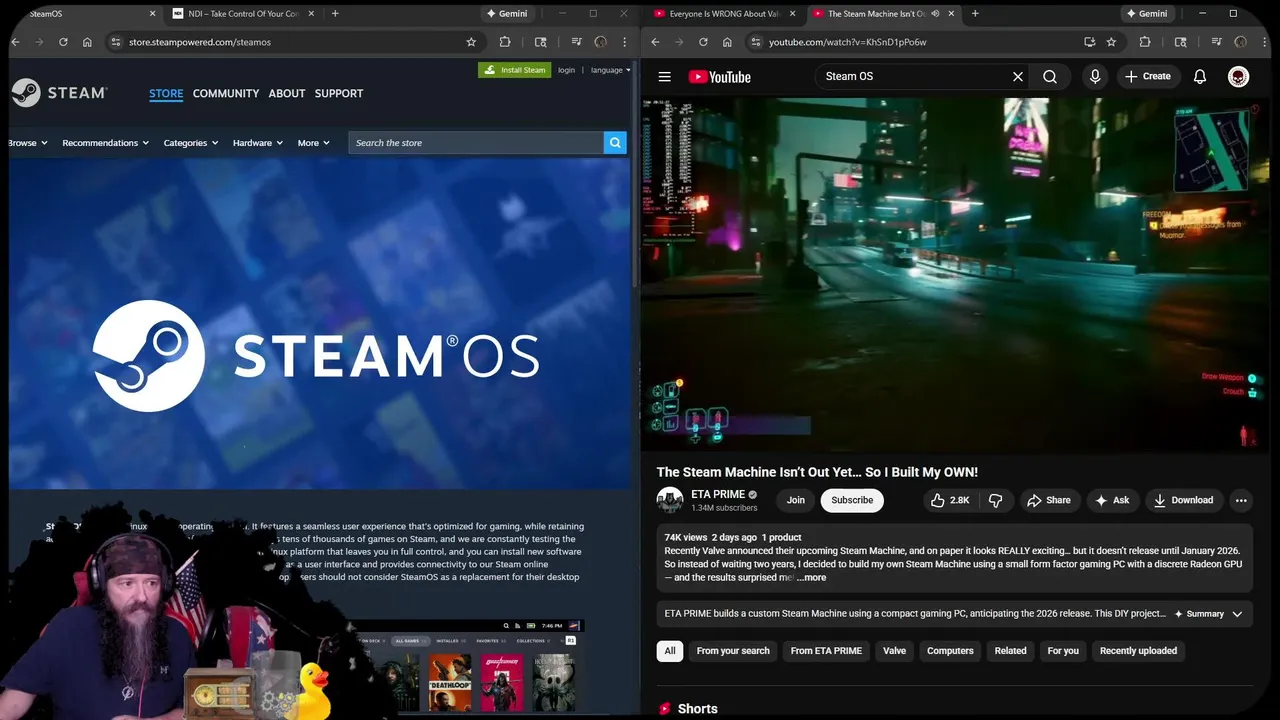Open Extensions in the Steam browser window
The height and width of the screenshot is (720, 1280).
click(504, 42)
